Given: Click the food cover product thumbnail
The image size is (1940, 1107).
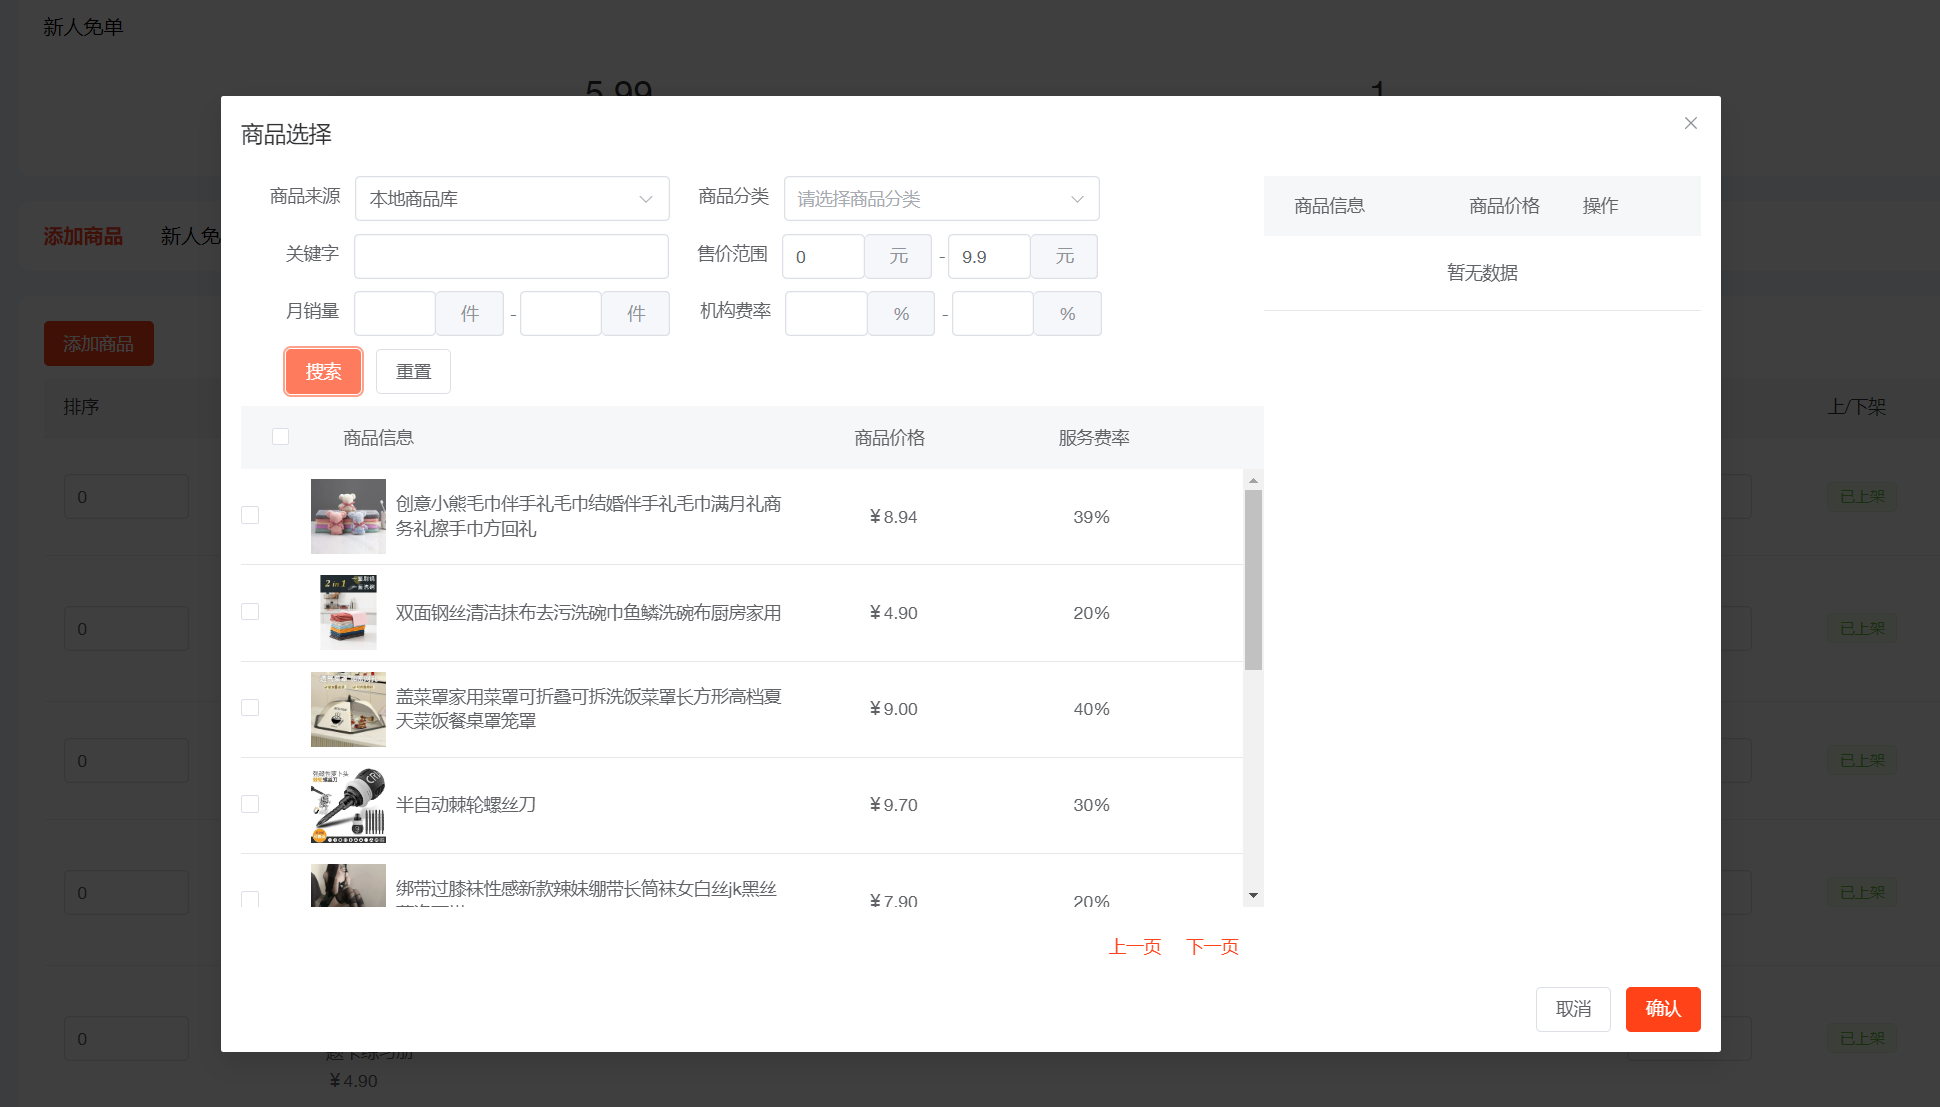Looking at the screenshot, I should pyautogui.click(x=348, y=708).
